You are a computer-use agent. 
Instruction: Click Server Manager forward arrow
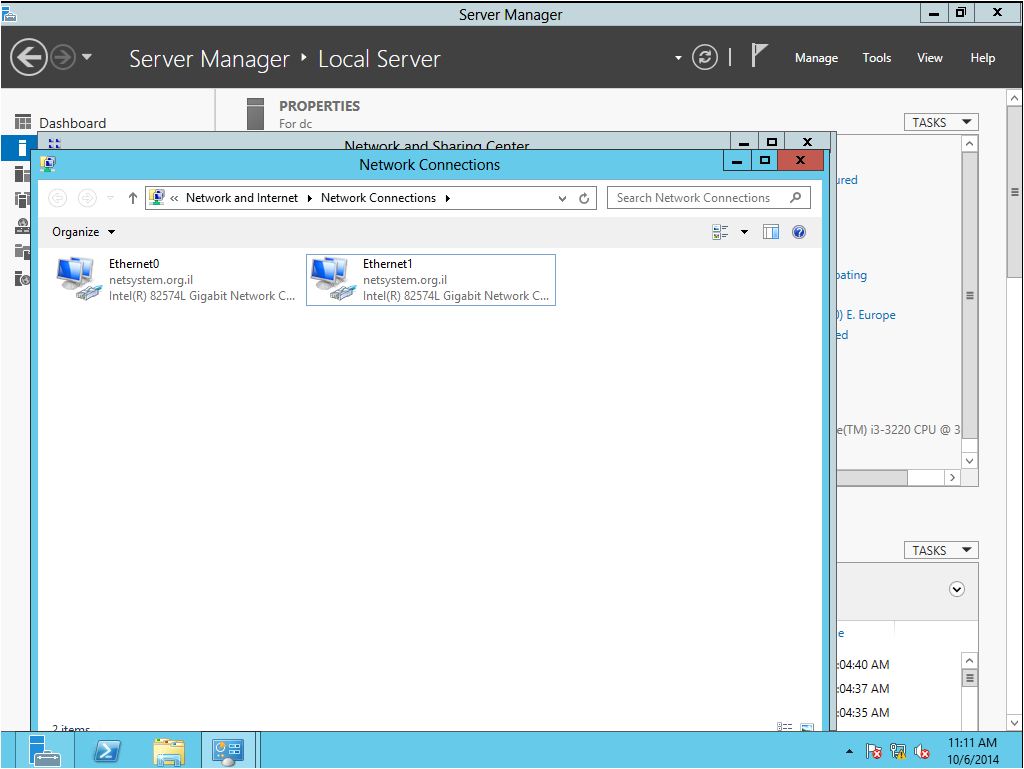(63, 57)
